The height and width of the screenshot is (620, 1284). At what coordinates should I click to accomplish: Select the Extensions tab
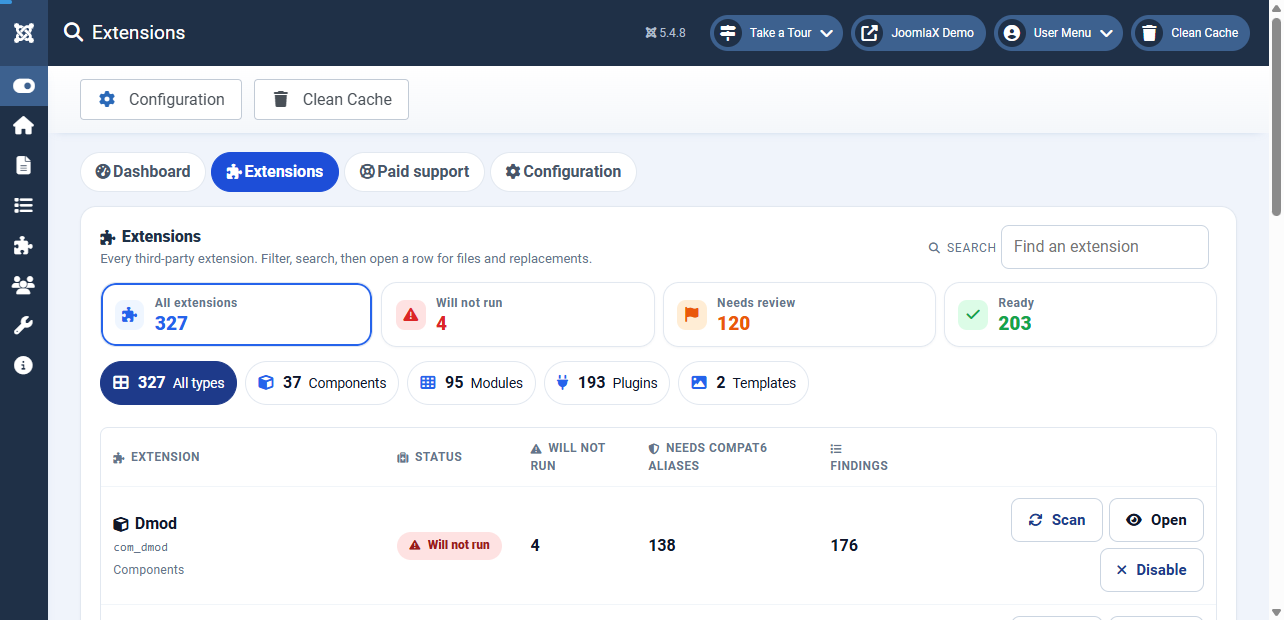pos(275,172)
